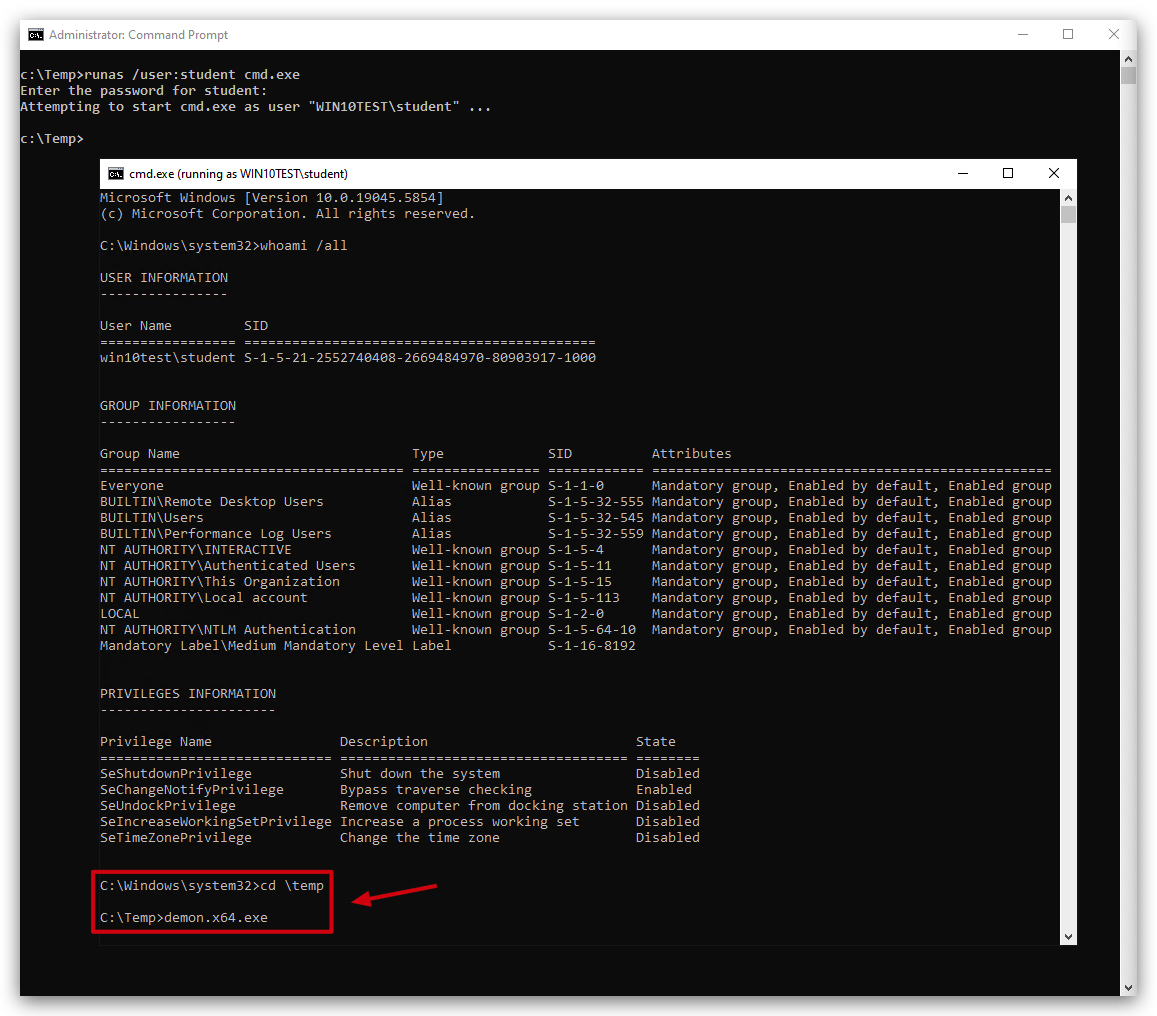The height and width of the screenshot is (1016, 1157).
Task: Click the Windows version line '10.0.19045.5854'
Action: (x=272, y=198)
